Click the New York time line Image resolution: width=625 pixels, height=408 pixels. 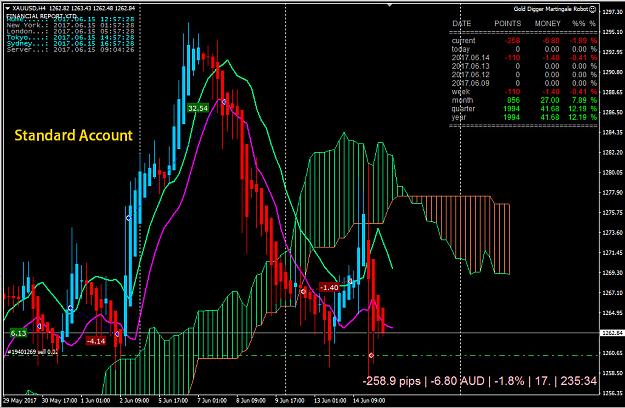(x=71, y=25)
